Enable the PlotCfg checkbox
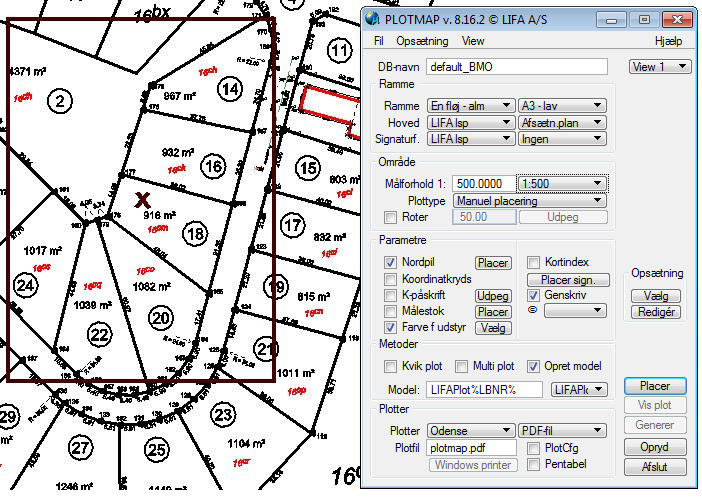This screenshot has height=500, width=702. coord(533,449)
